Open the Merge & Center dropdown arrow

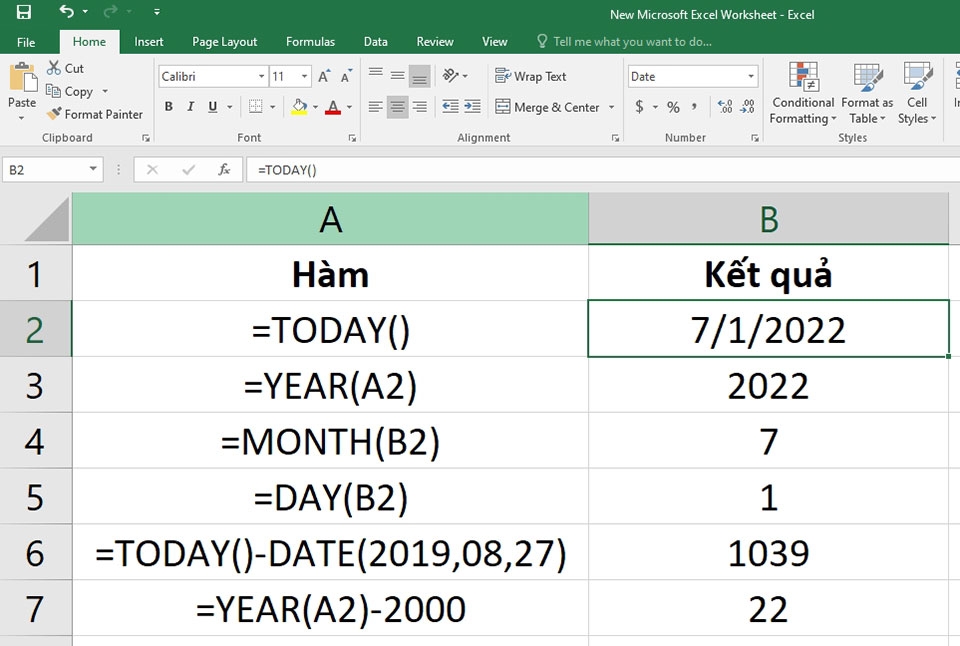click(x=611, y=107)
